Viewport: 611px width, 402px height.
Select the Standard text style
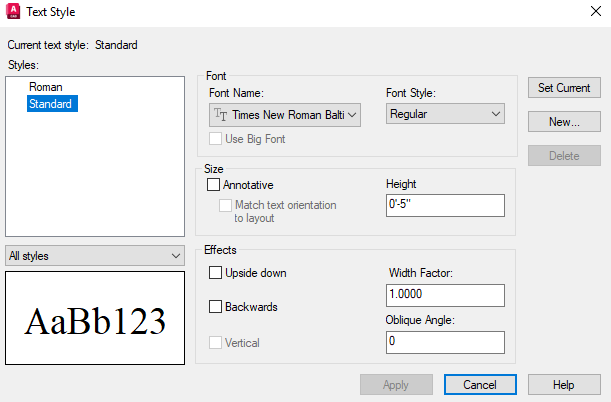(51, 104)
